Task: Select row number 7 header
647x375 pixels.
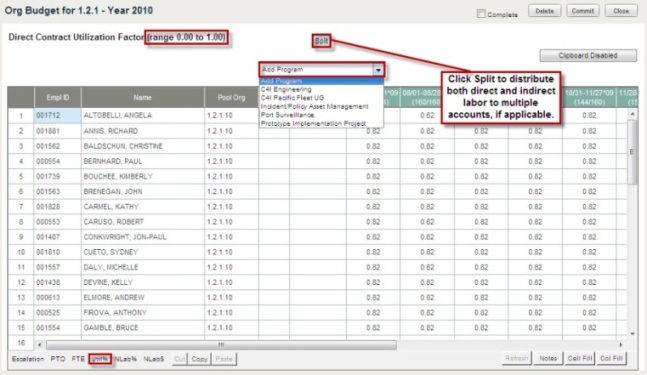Action: (21, 207)
